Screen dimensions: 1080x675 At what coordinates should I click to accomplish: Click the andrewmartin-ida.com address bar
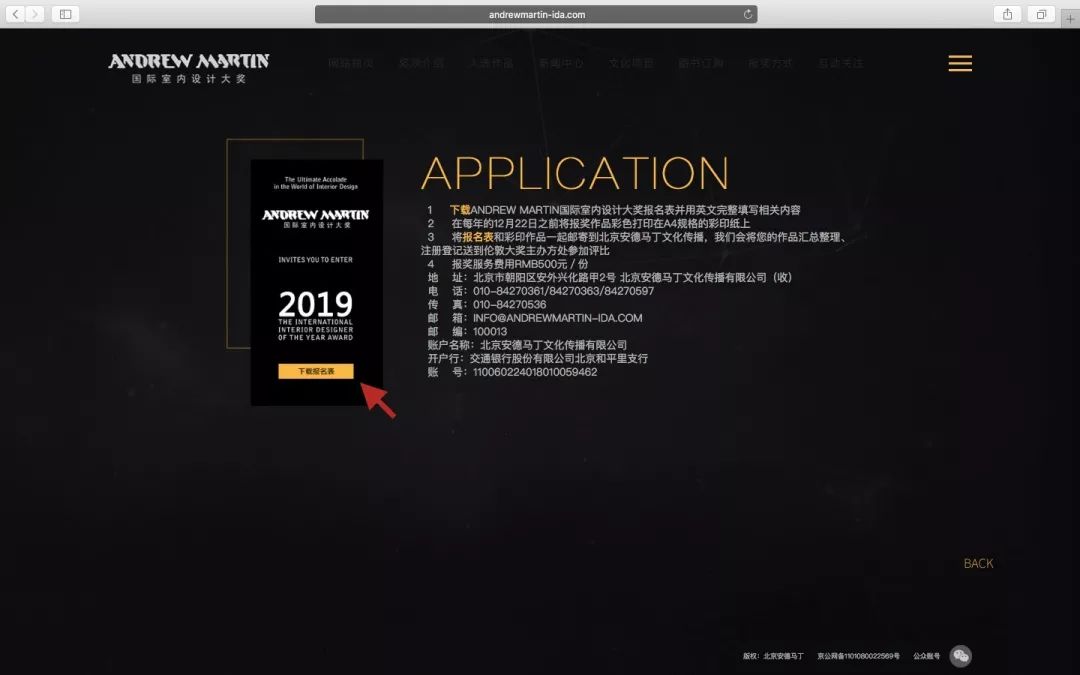point(536,14)
